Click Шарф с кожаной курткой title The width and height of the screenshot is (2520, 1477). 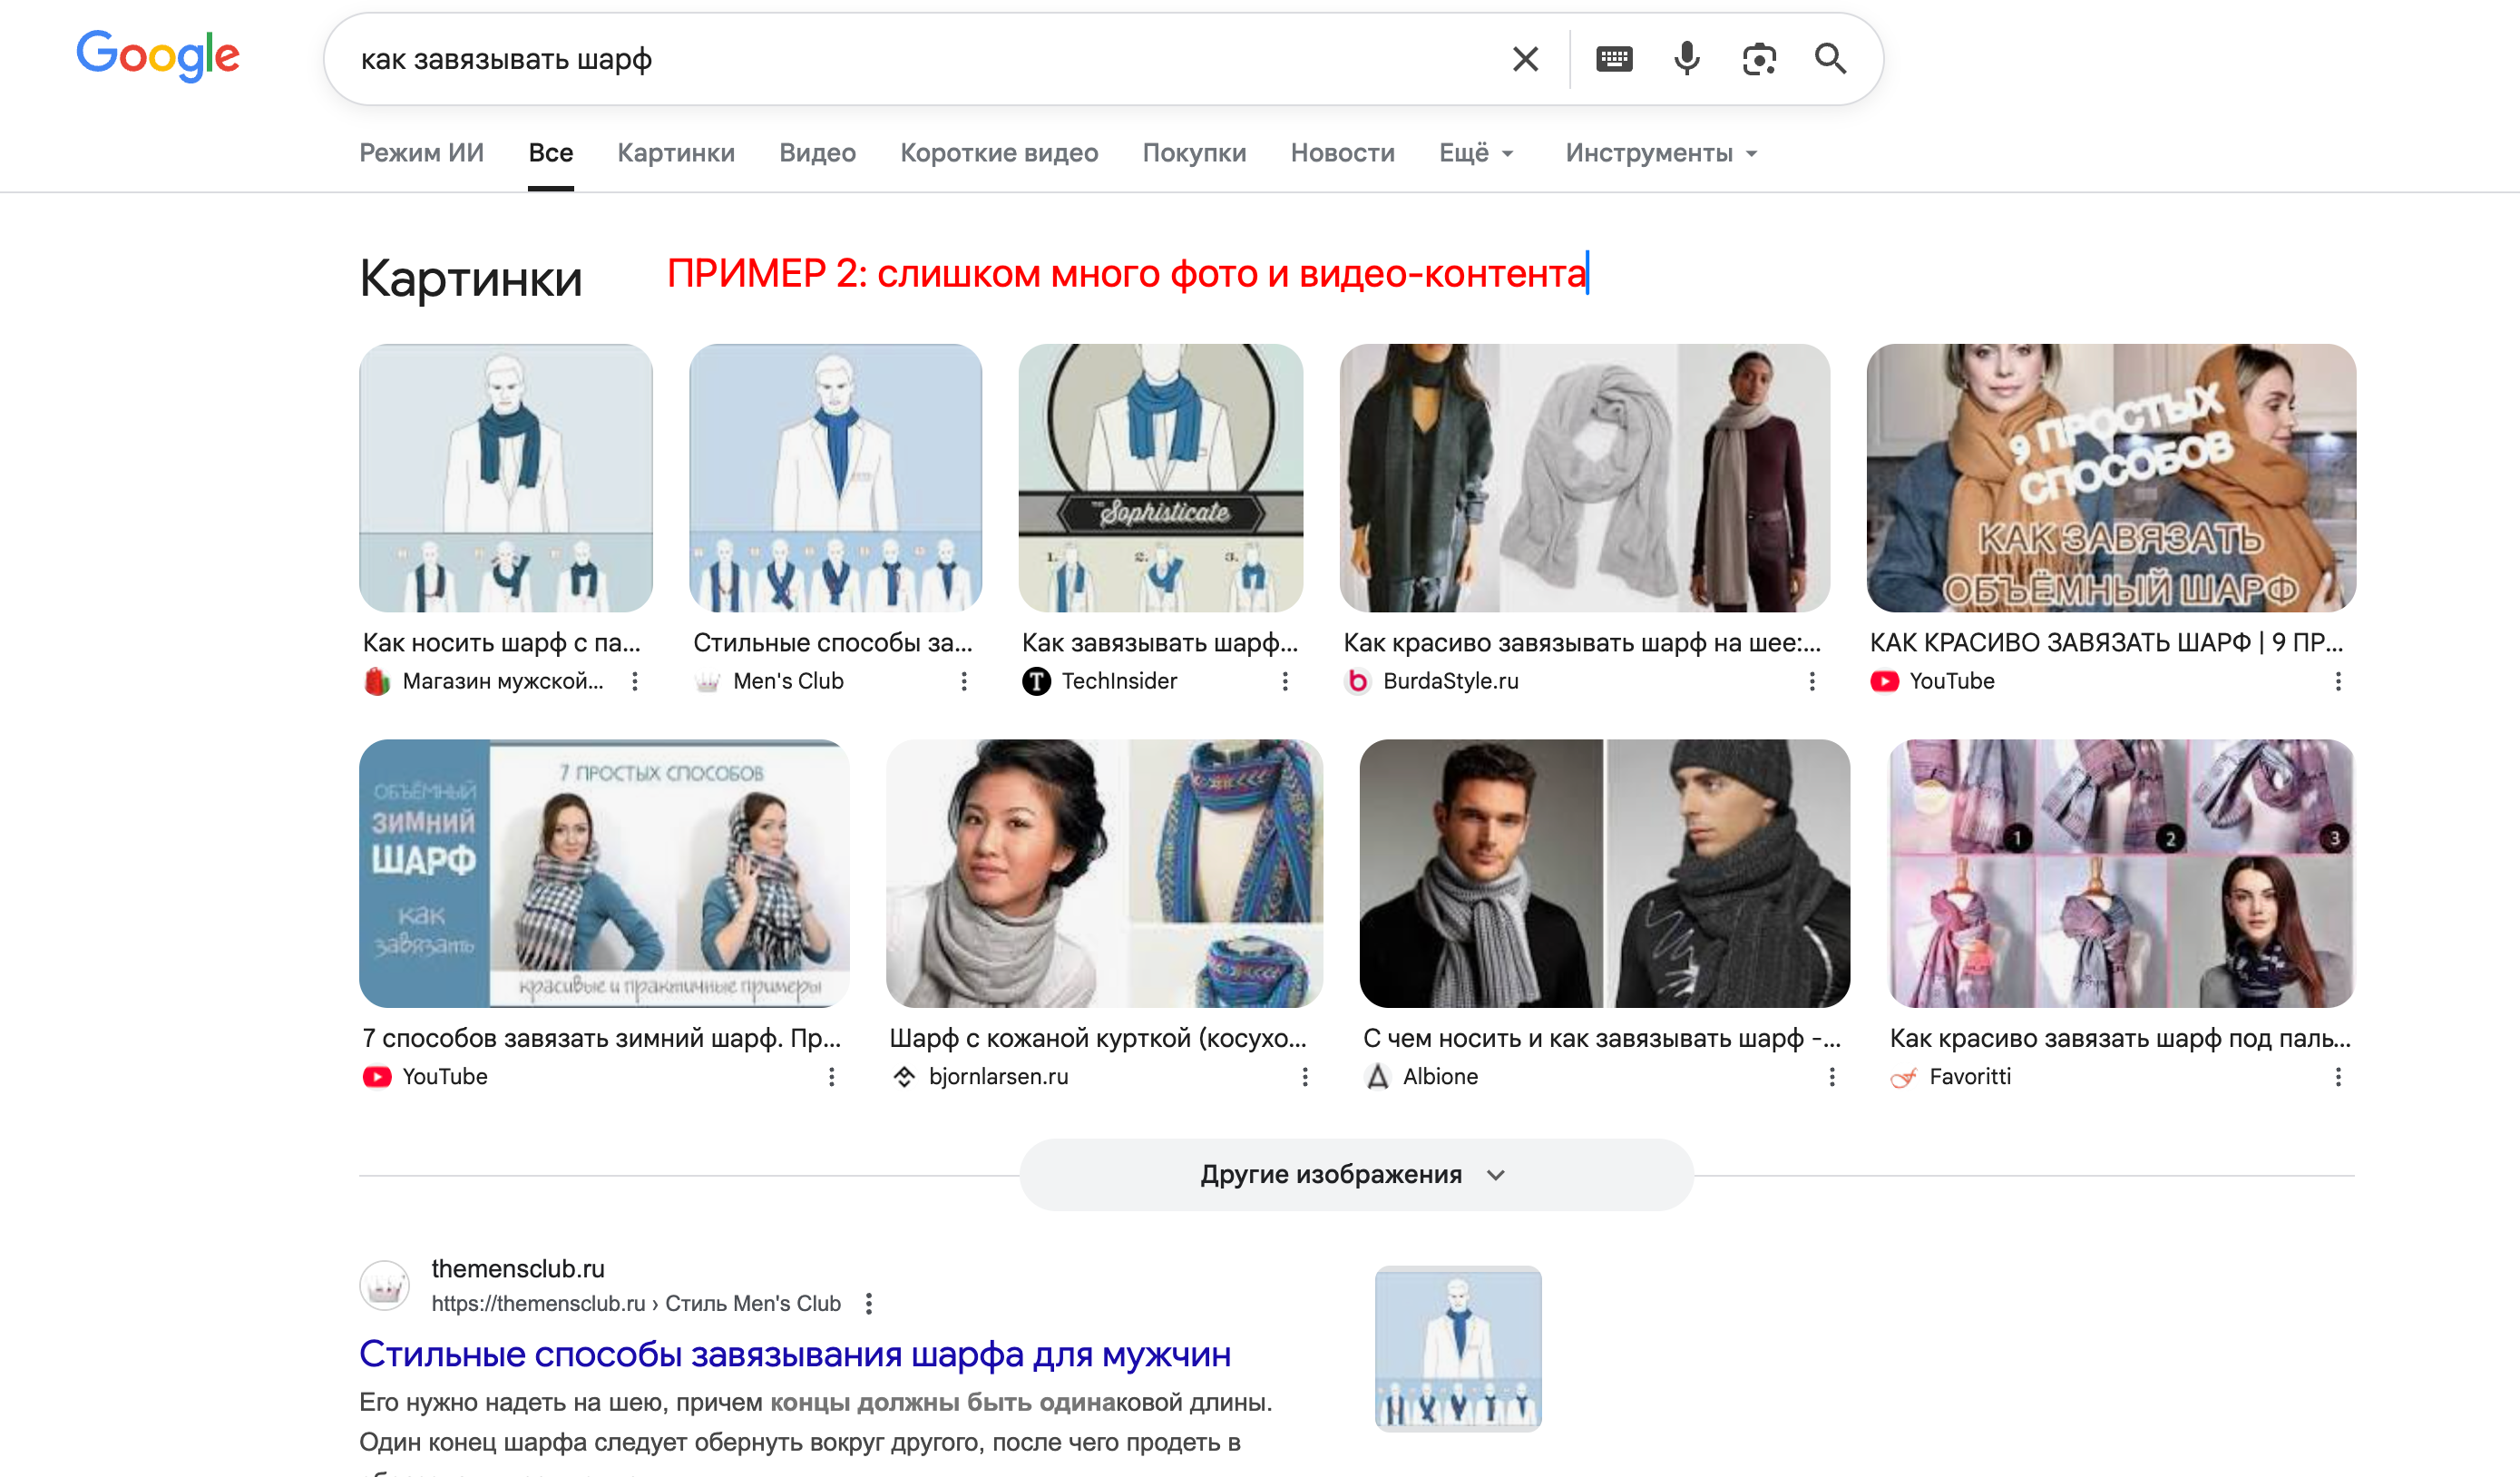[x=1098, y=1038]
